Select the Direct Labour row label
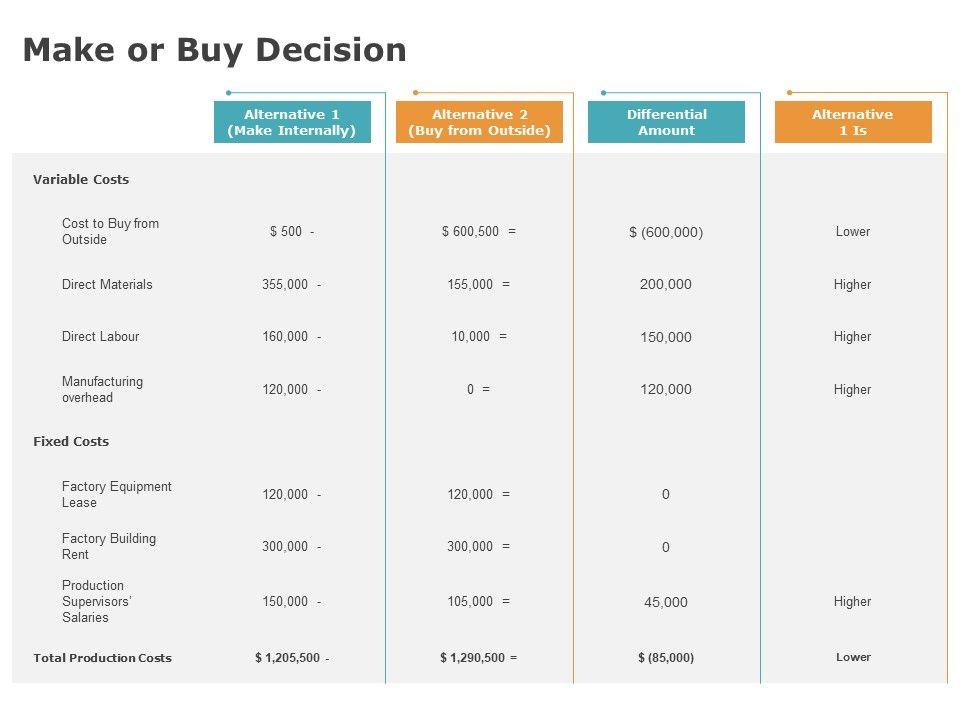The image size is (960, 720). point(100,337)
